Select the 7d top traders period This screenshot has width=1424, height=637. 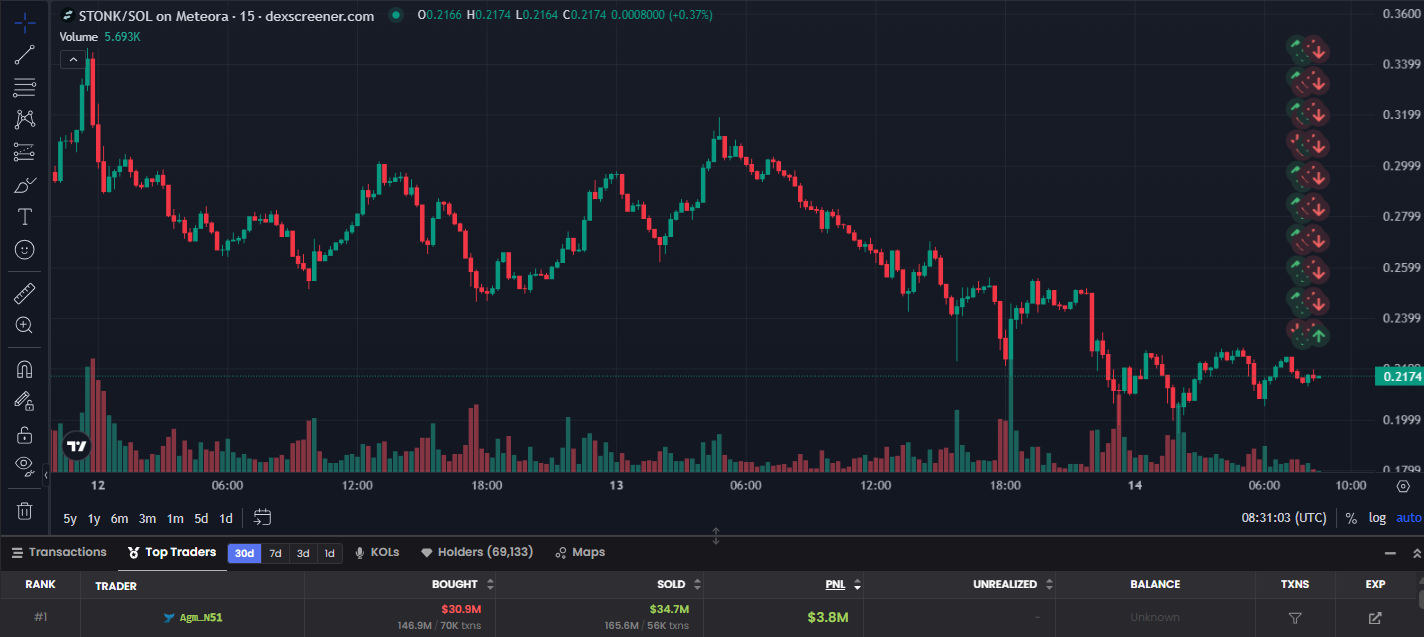(275, 553)
